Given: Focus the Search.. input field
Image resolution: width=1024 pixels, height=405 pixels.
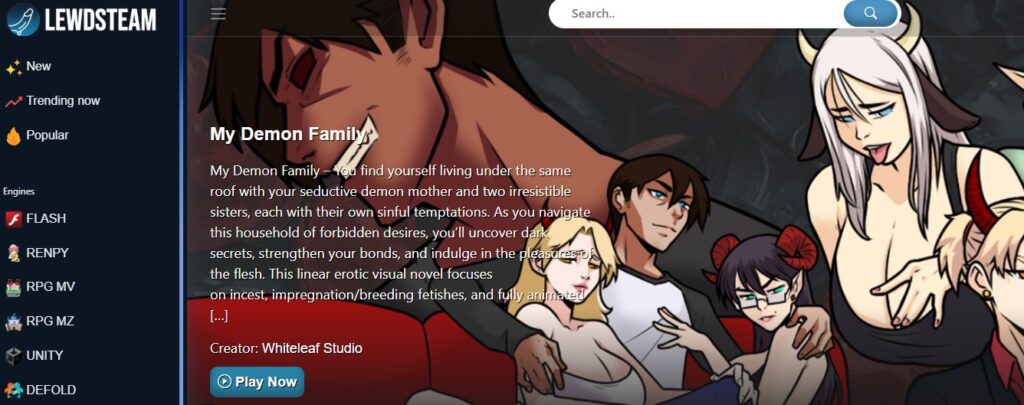Looking at the screenshot, I should [x=696, y=13].
